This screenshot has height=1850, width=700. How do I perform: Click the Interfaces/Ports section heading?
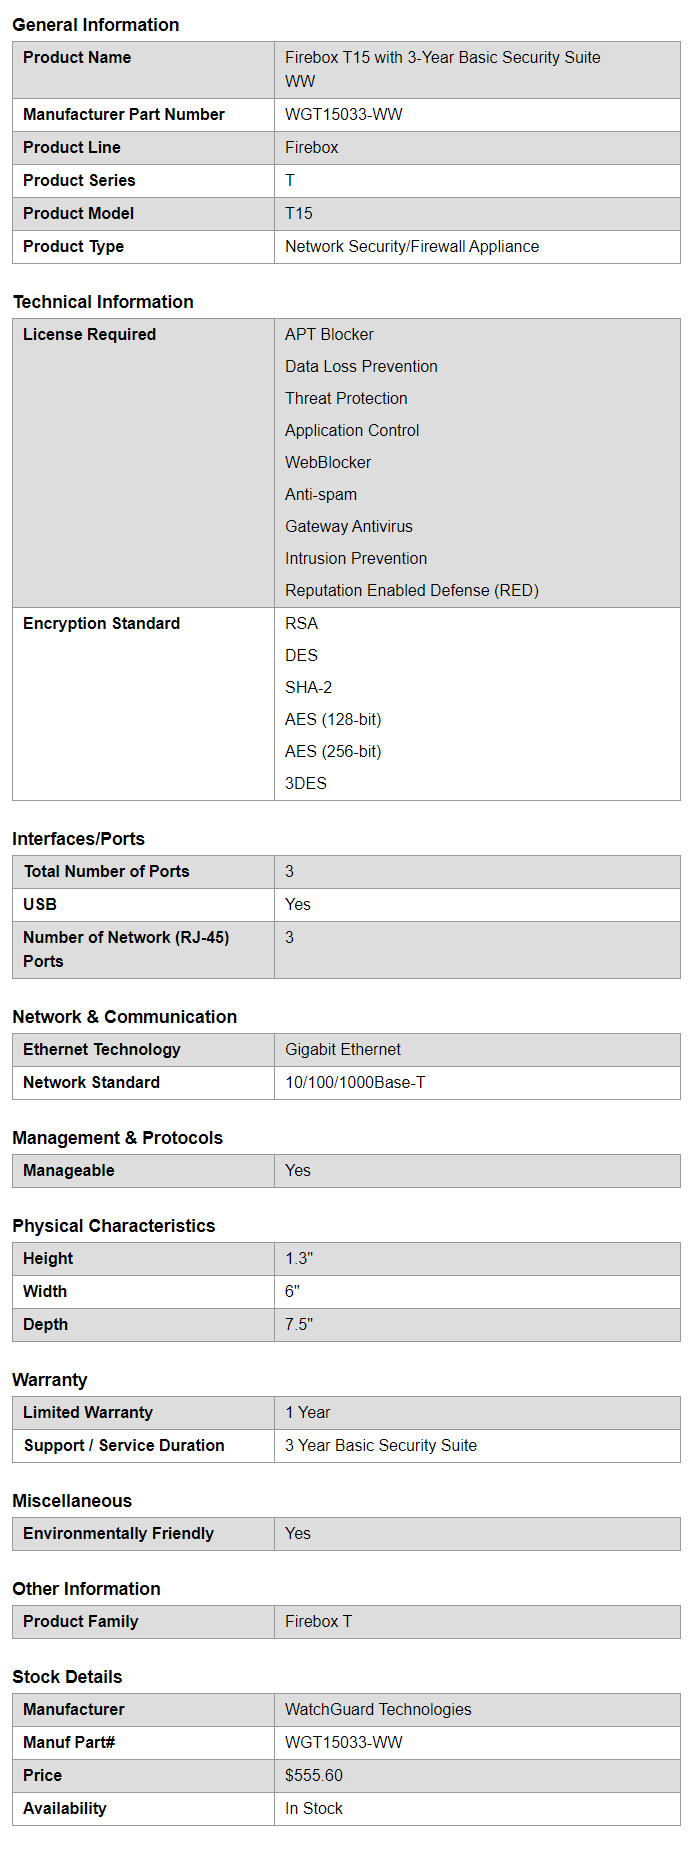click(x=78, y=839)
